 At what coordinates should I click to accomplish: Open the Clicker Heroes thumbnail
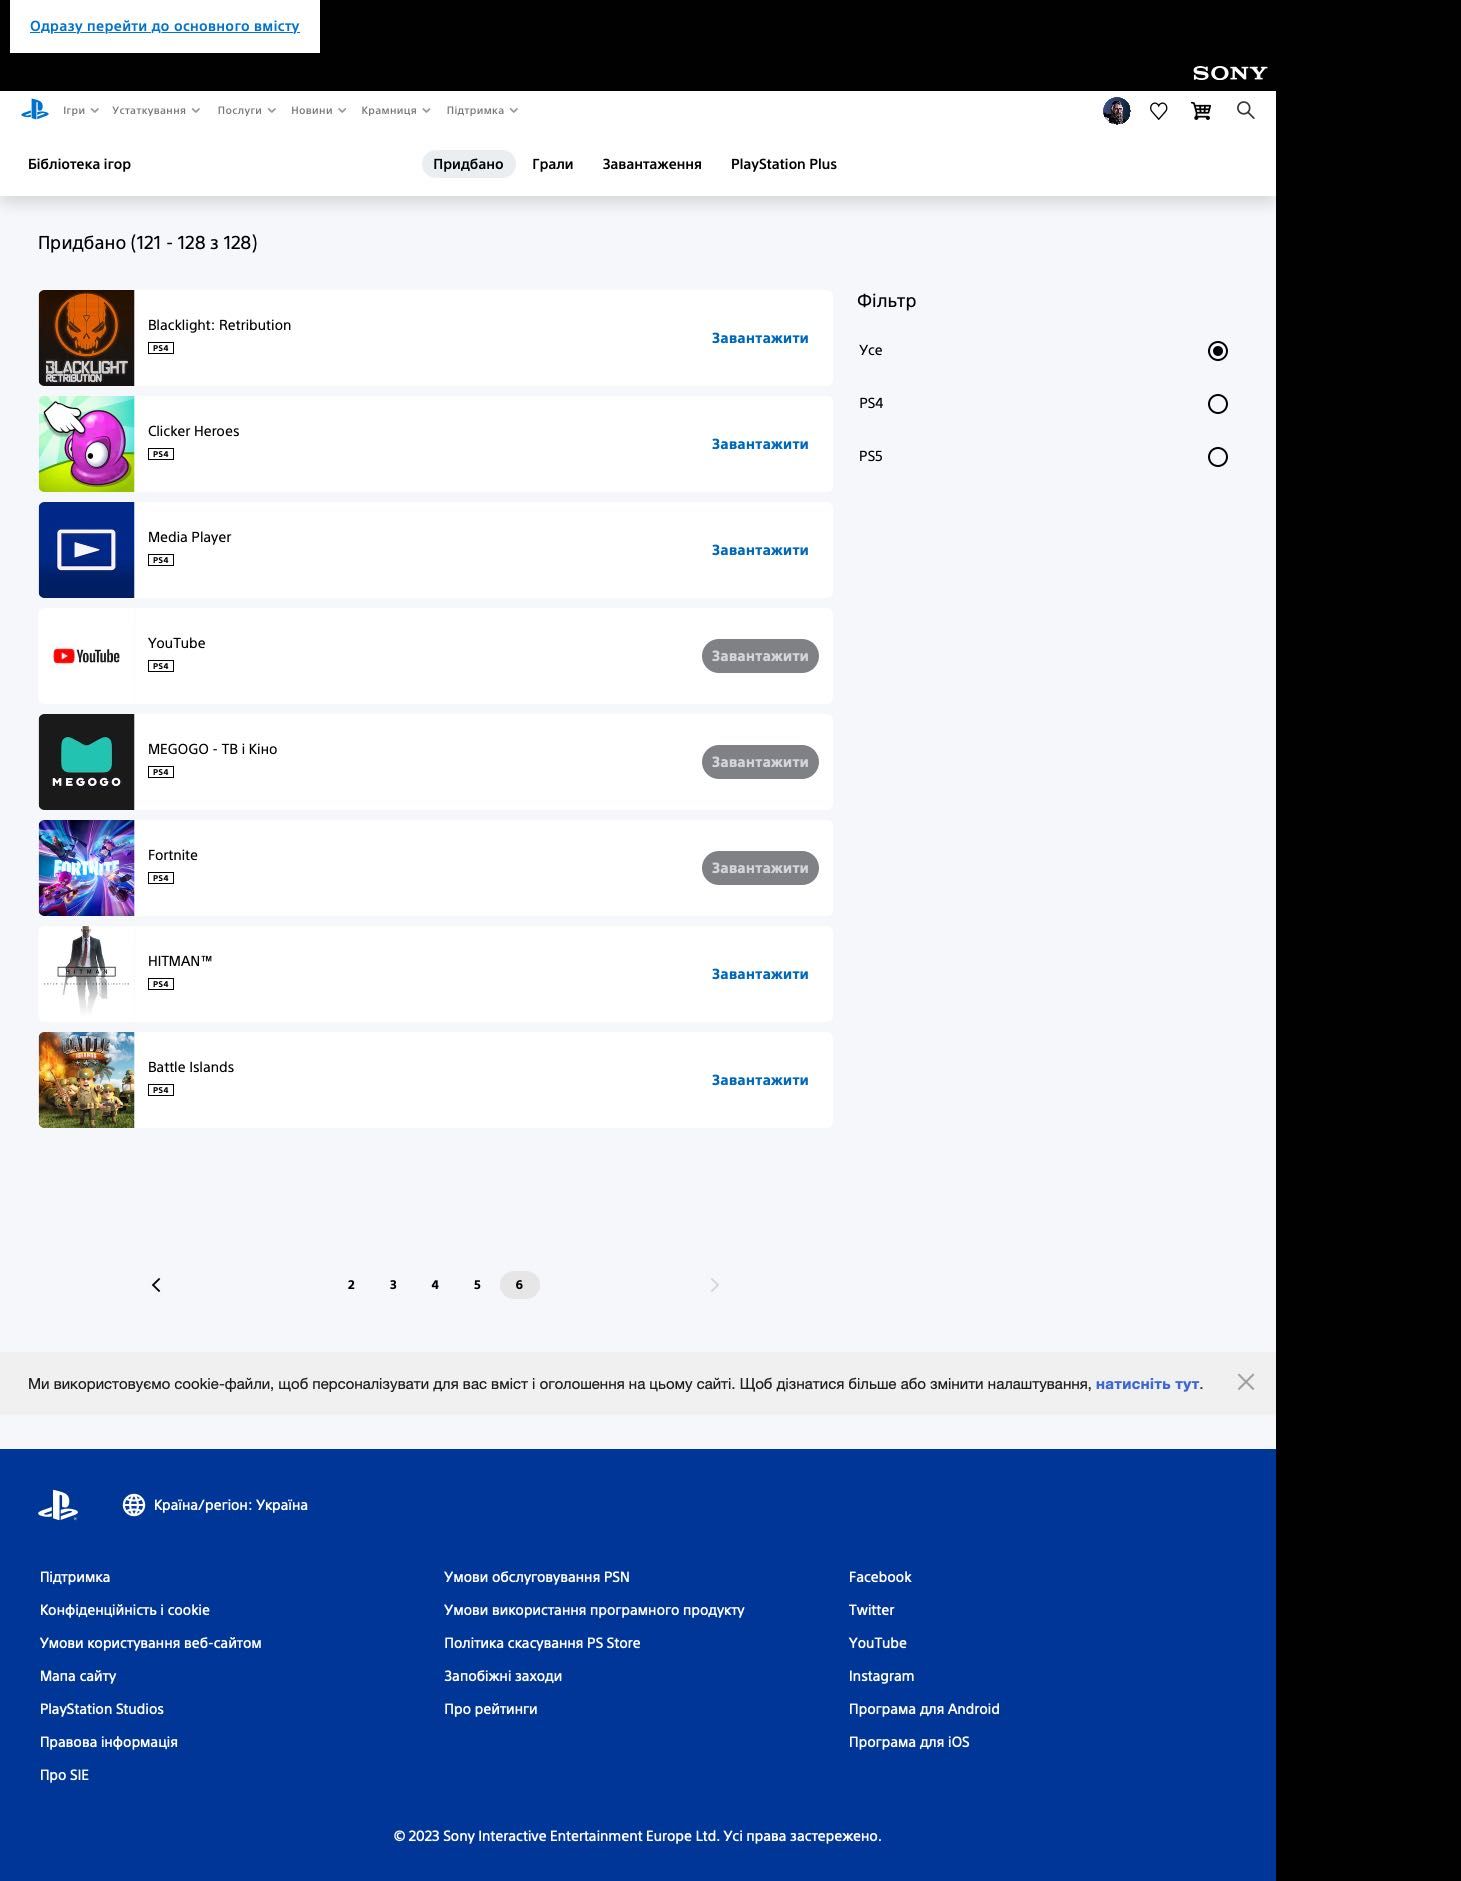(x=86, y=444)
